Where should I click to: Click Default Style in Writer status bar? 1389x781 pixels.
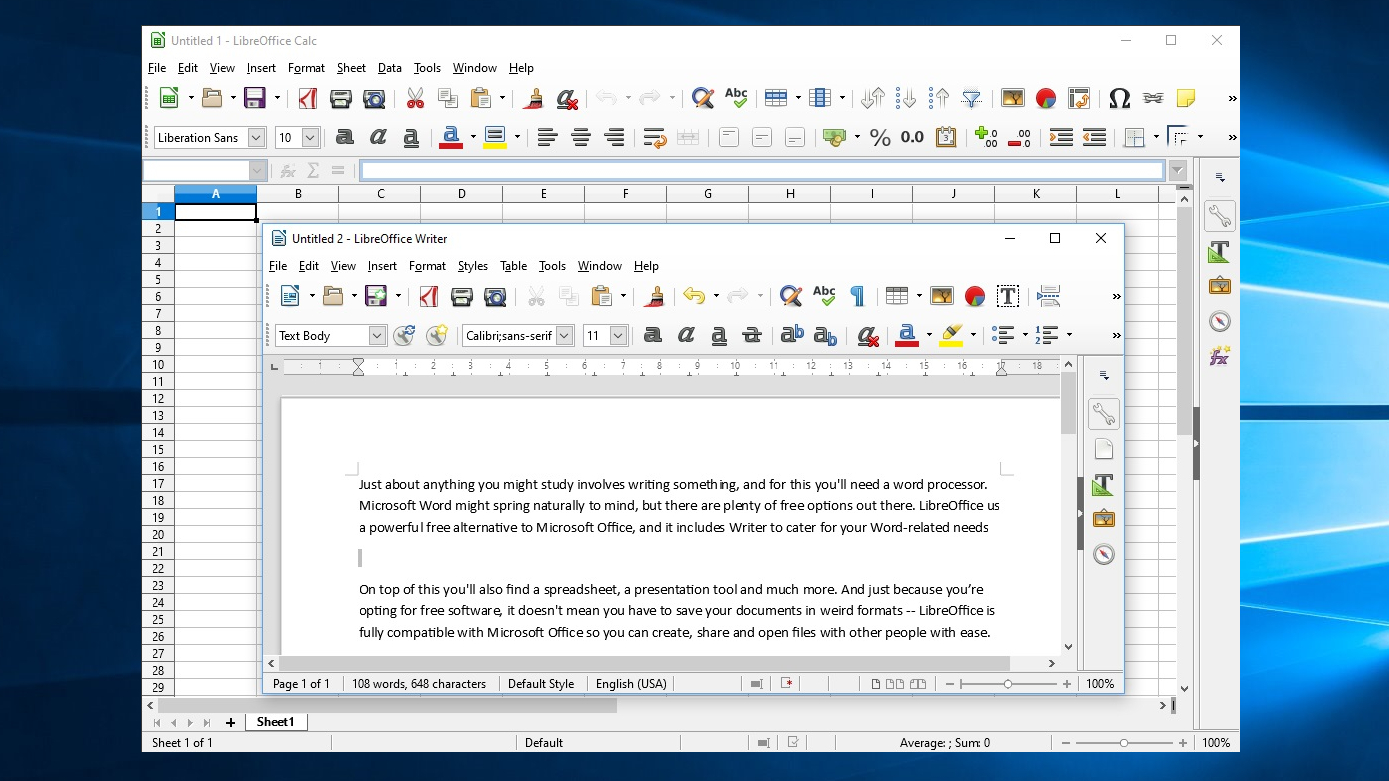541,684
